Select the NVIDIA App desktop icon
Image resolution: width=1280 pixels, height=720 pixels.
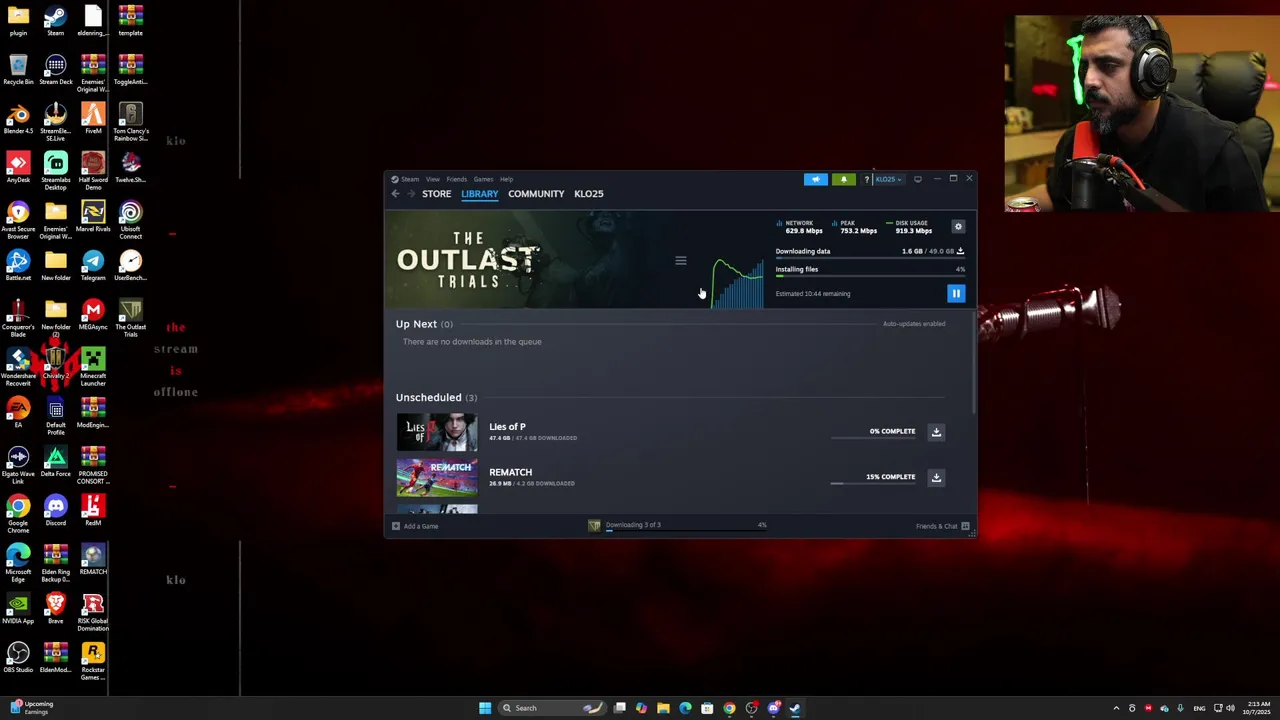click(18, 608)
